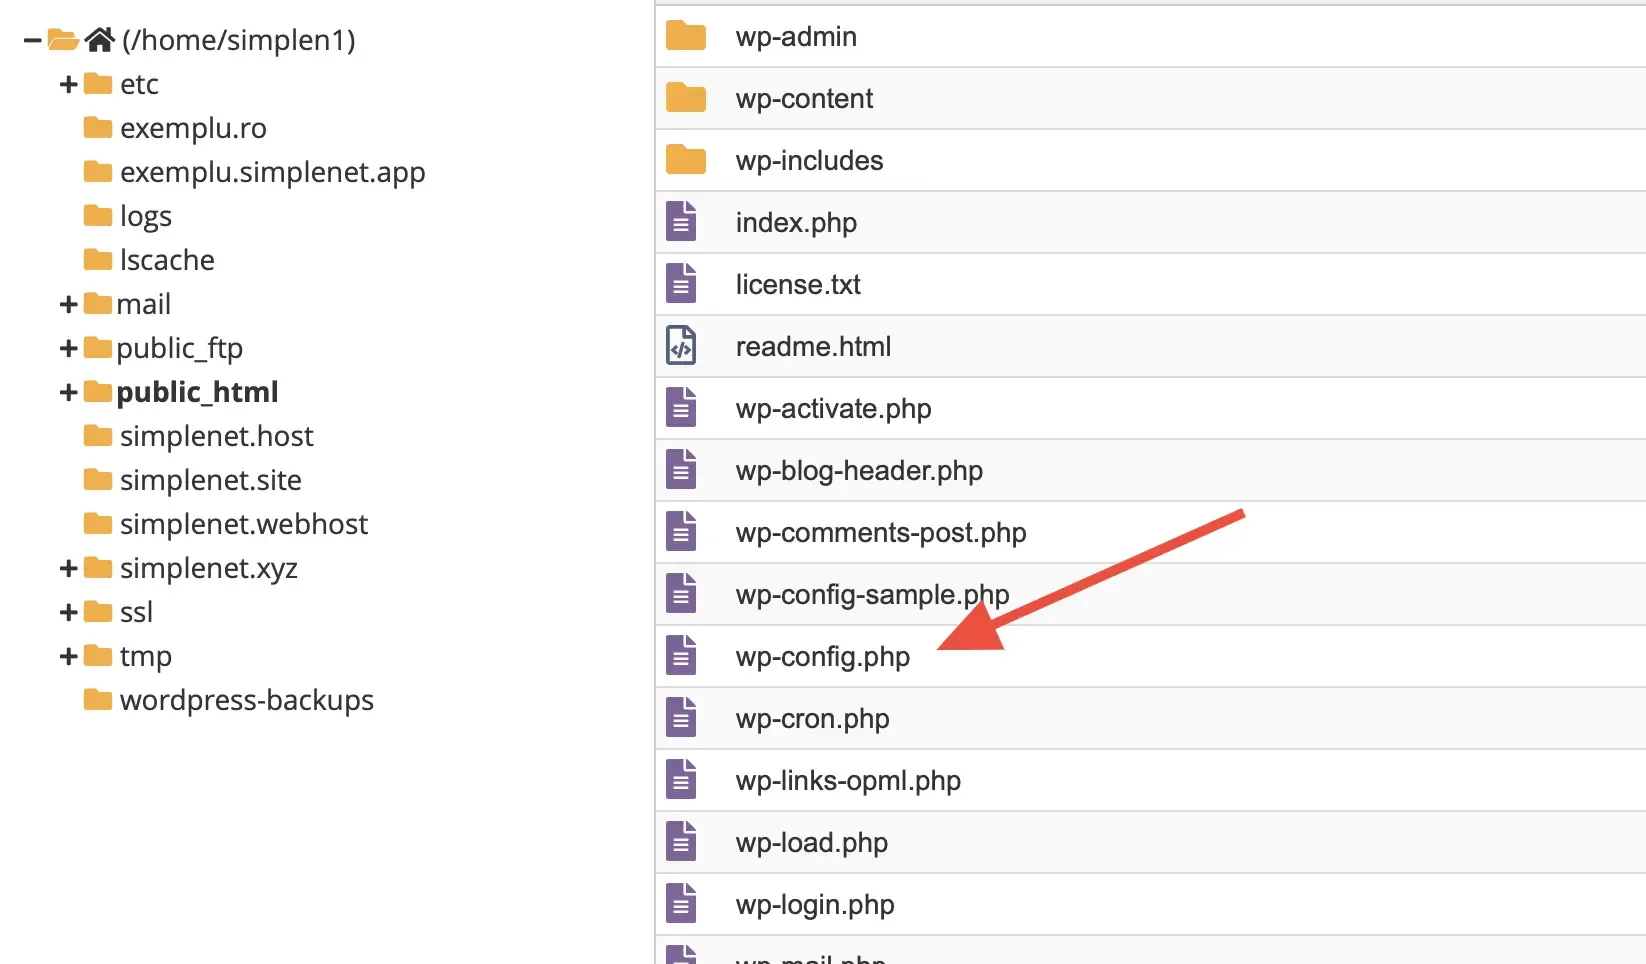Expand the ssl folder node
The height and width of the screenshot is (964, 1646).
point(68,612)
